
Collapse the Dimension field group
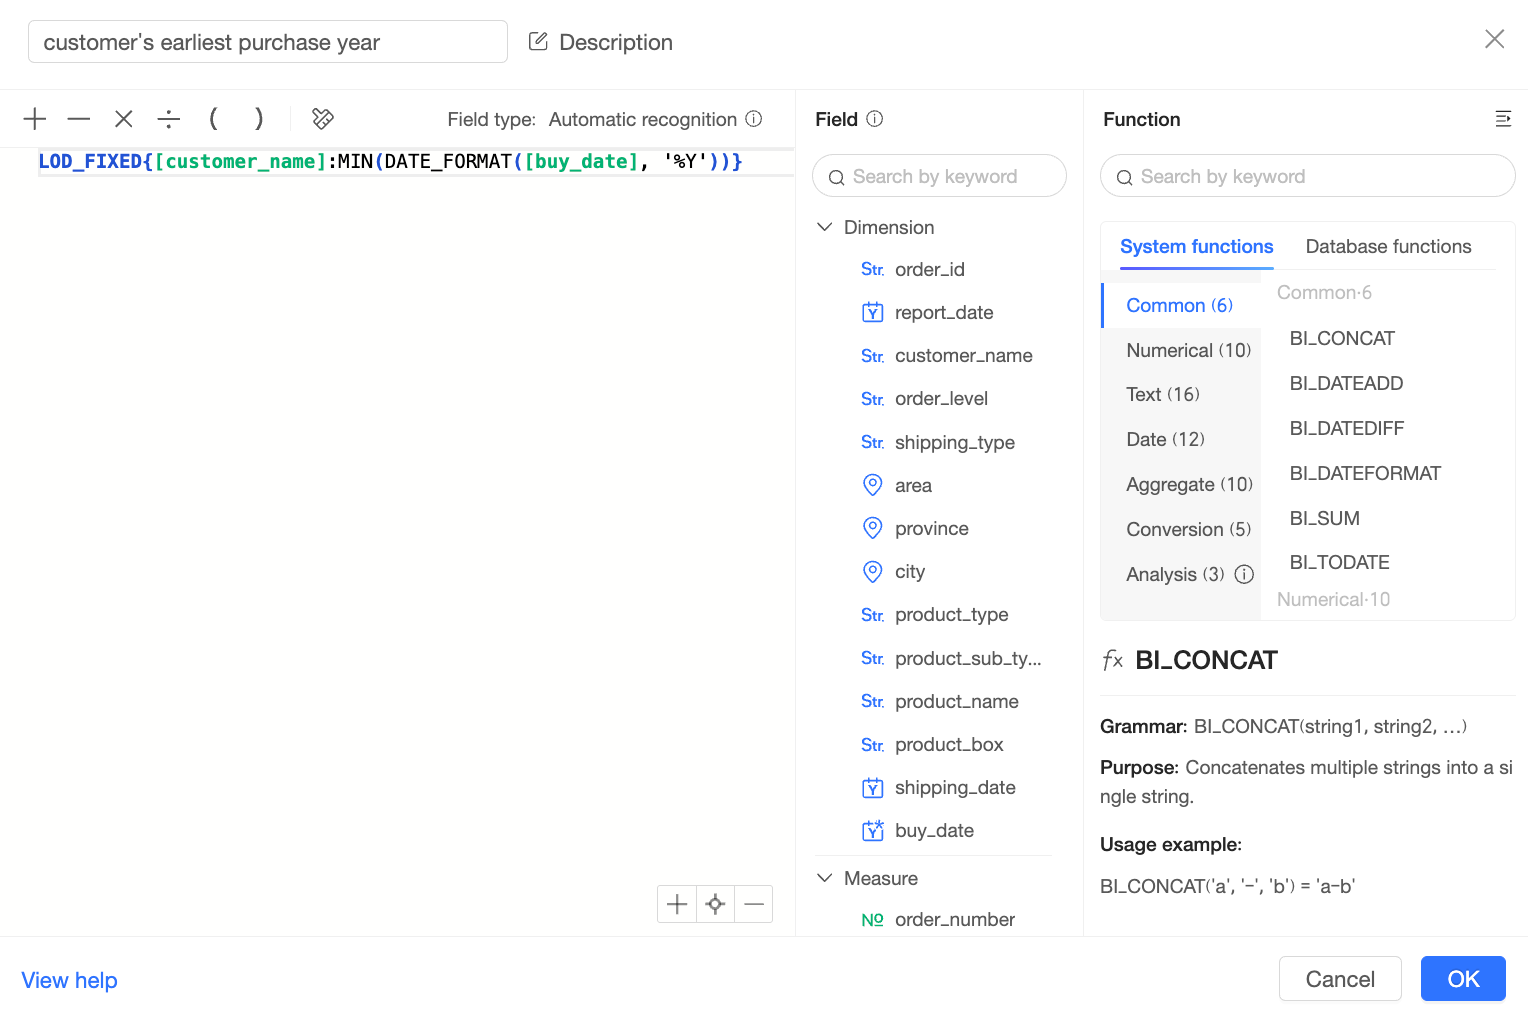pos(825,227)
